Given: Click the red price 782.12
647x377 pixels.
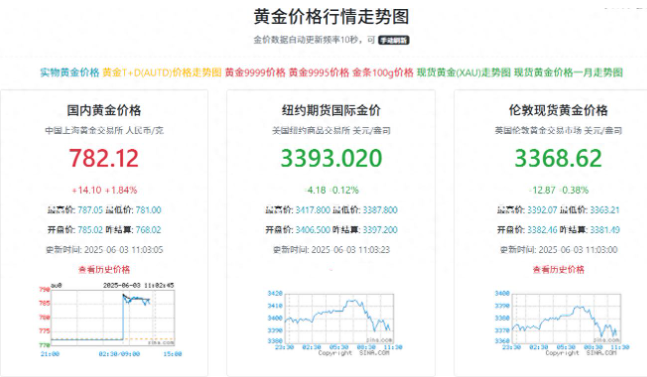Looking at the screenshot, I should tap(104, 158).
